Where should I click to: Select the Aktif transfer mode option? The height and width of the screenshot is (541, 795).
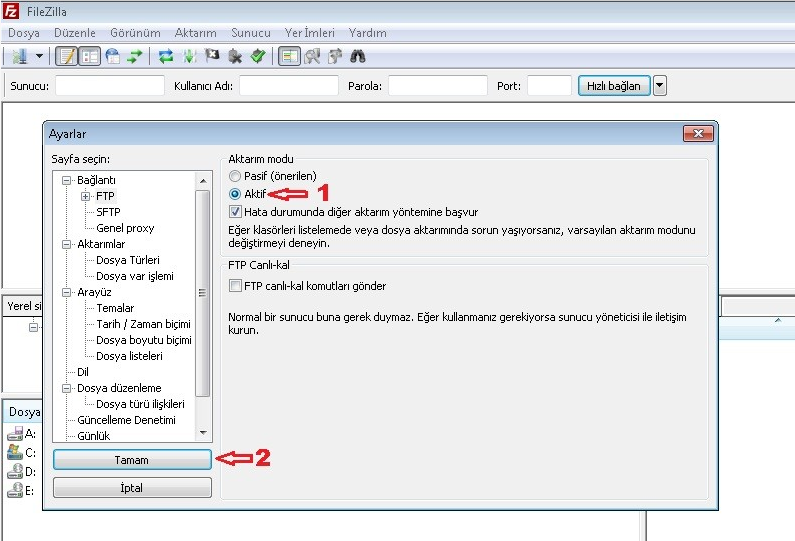(x=235, y=194)
